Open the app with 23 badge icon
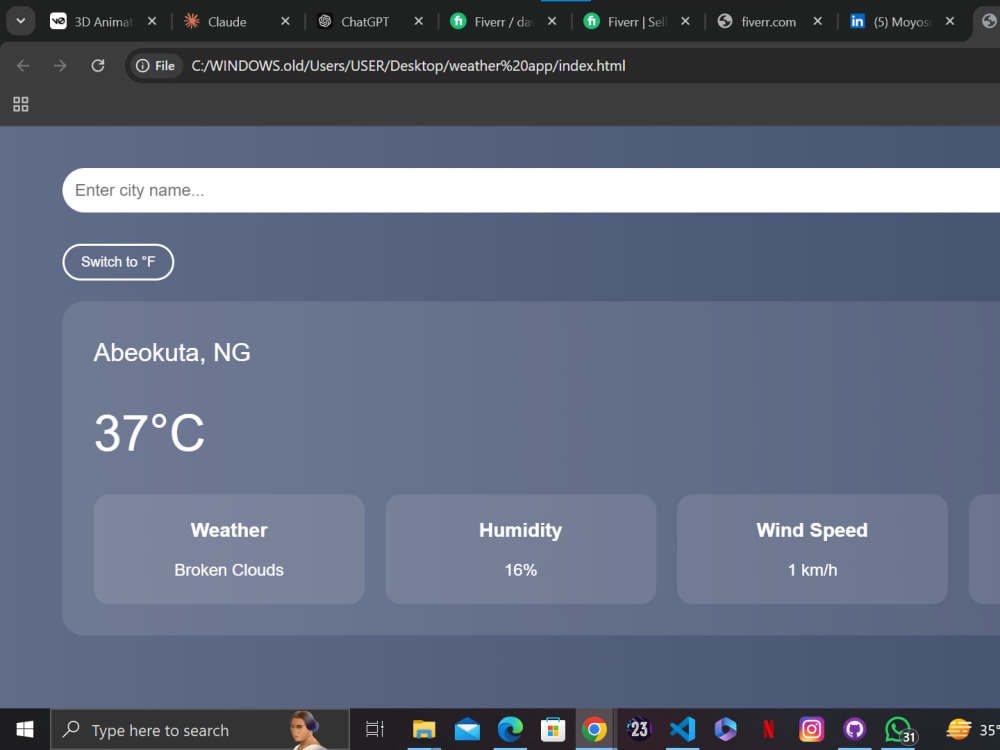Screen dimensions: 1000x750 (638, 729)
